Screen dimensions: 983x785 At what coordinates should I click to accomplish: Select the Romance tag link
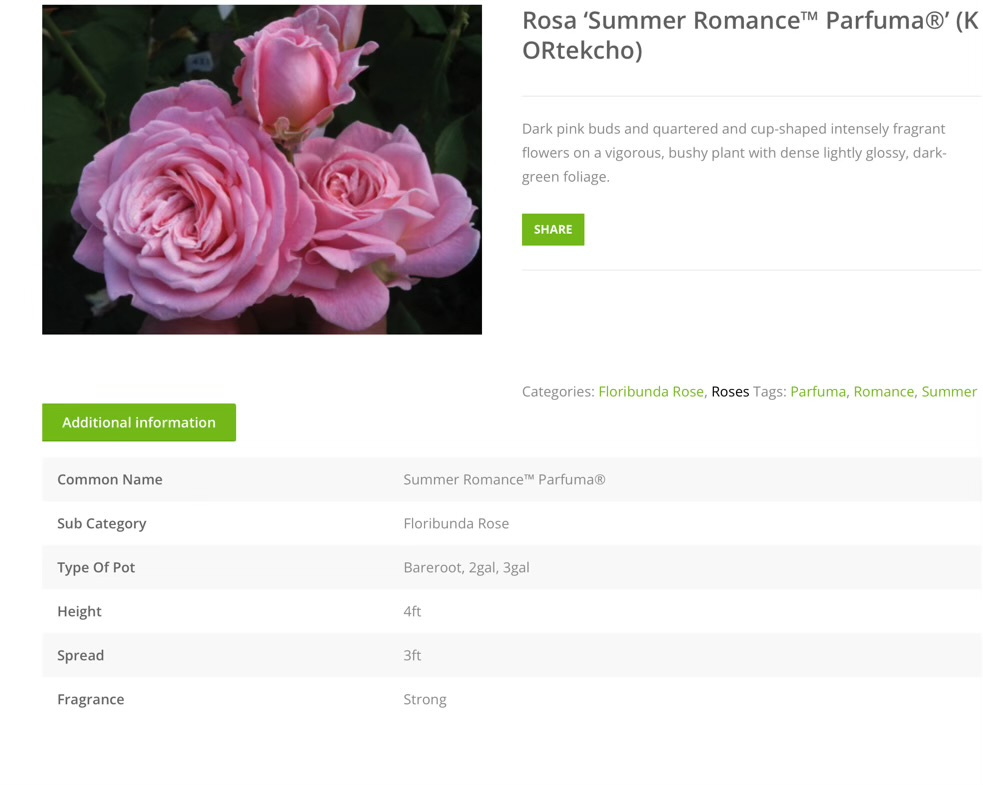884,392
